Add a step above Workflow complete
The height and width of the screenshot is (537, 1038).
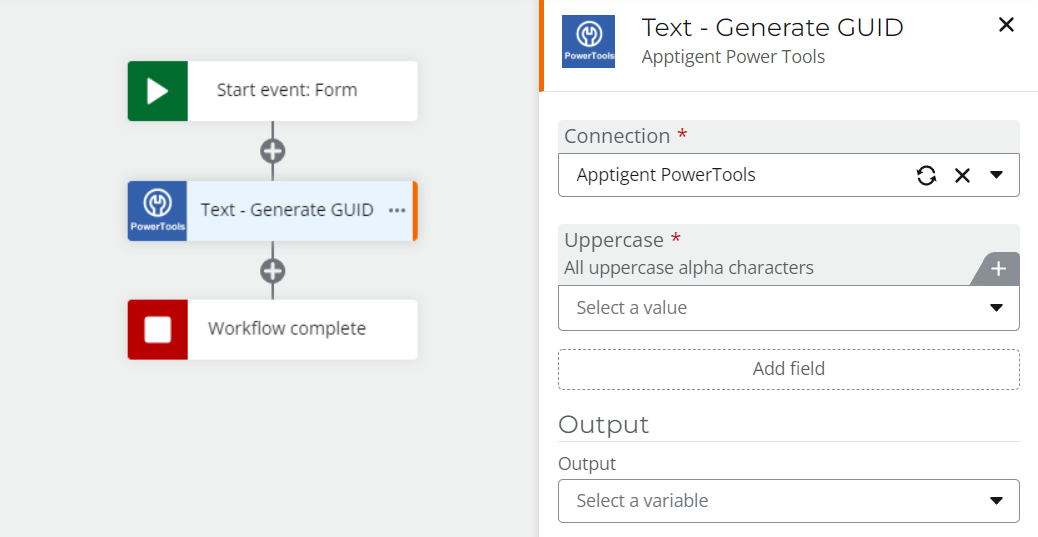click(x=273, y=270)
